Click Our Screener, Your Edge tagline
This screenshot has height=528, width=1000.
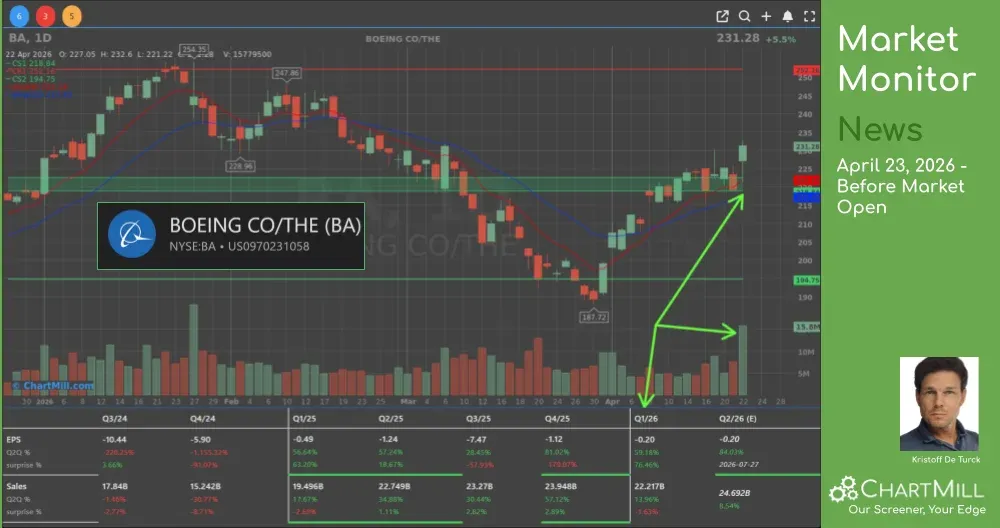click(916, 509)
